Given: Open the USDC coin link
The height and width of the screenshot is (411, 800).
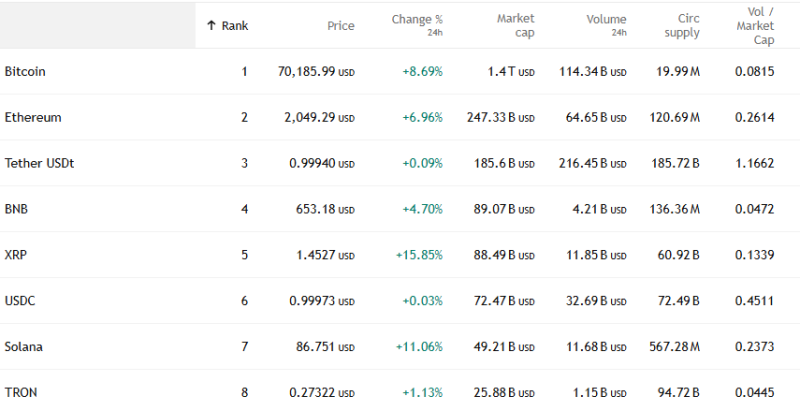Looking at the screenshot, I should (20, 301).
